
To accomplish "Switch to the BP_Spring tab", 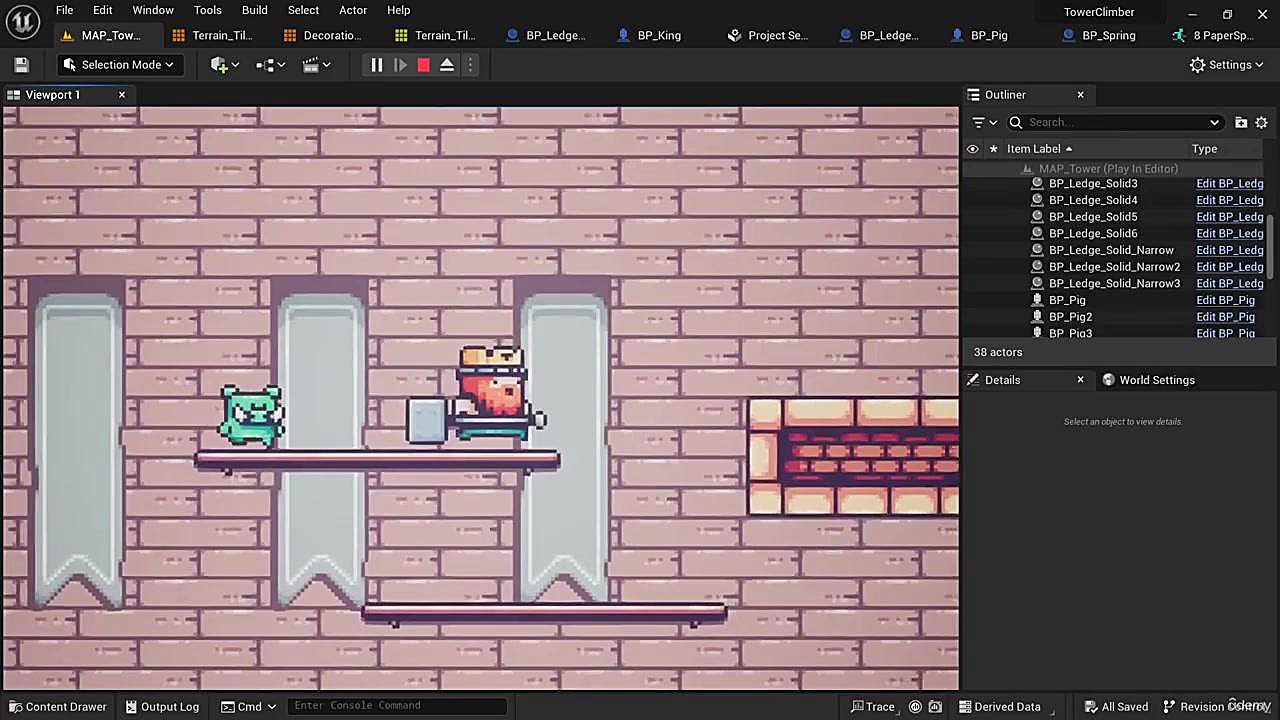I will [1099, 35].
